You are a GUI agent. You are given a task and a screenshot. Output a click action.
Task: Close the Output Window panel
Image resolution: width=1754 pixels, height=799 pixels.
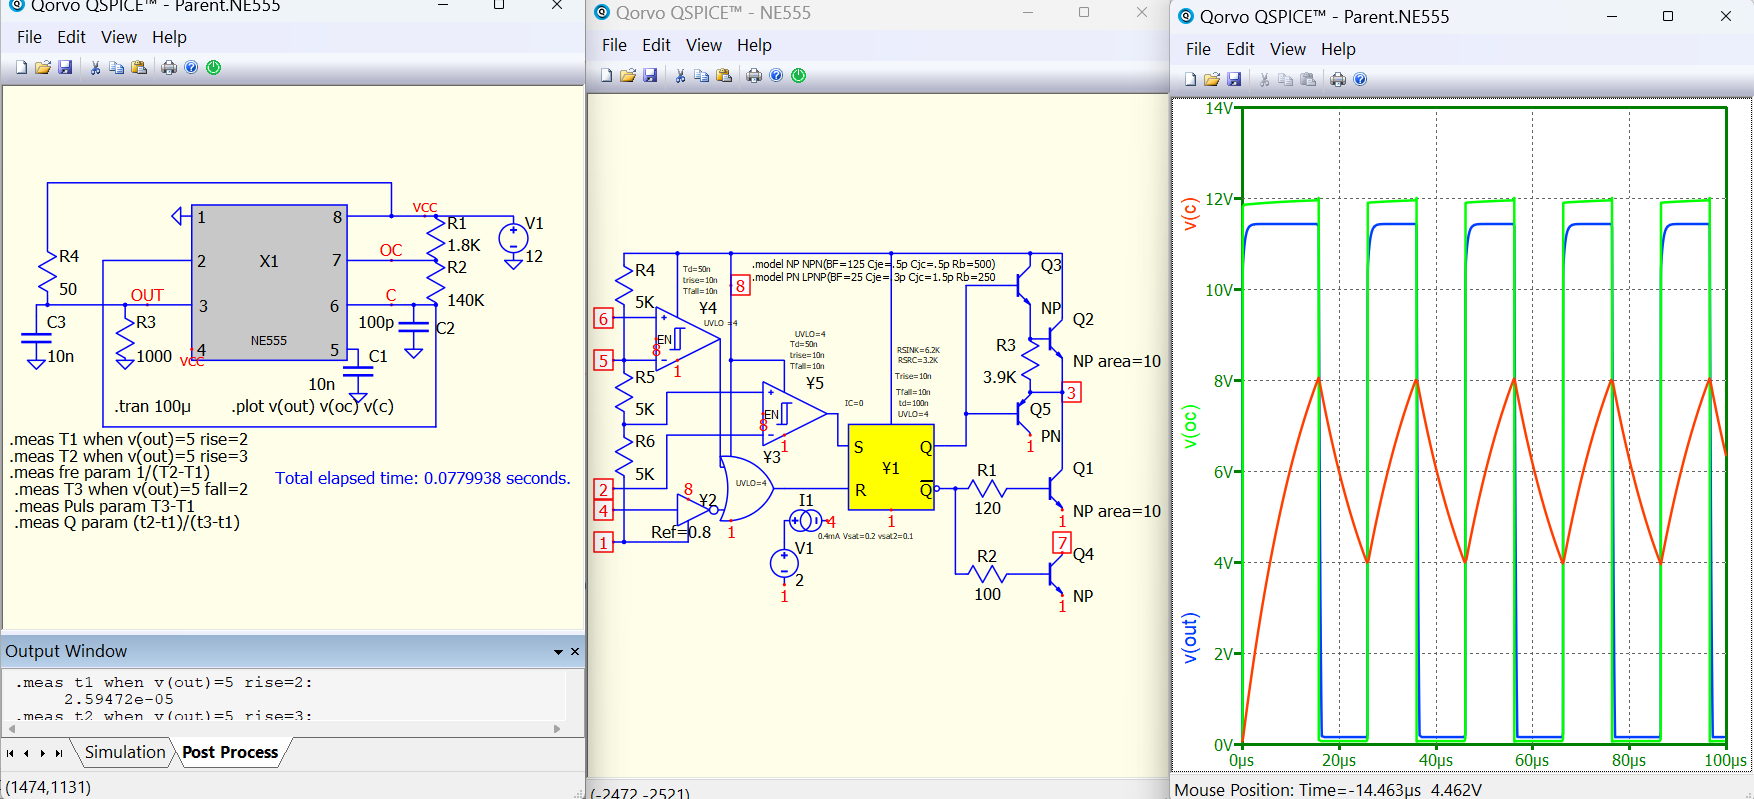coord(575,652)
